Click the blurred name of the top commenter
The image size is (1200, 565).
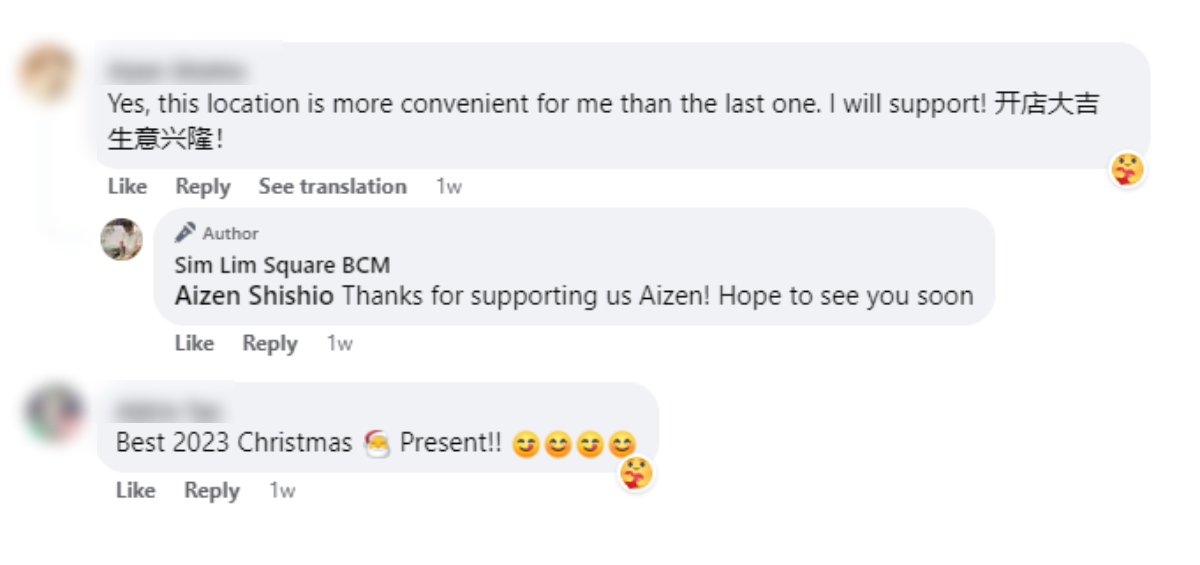click(175, 72)
